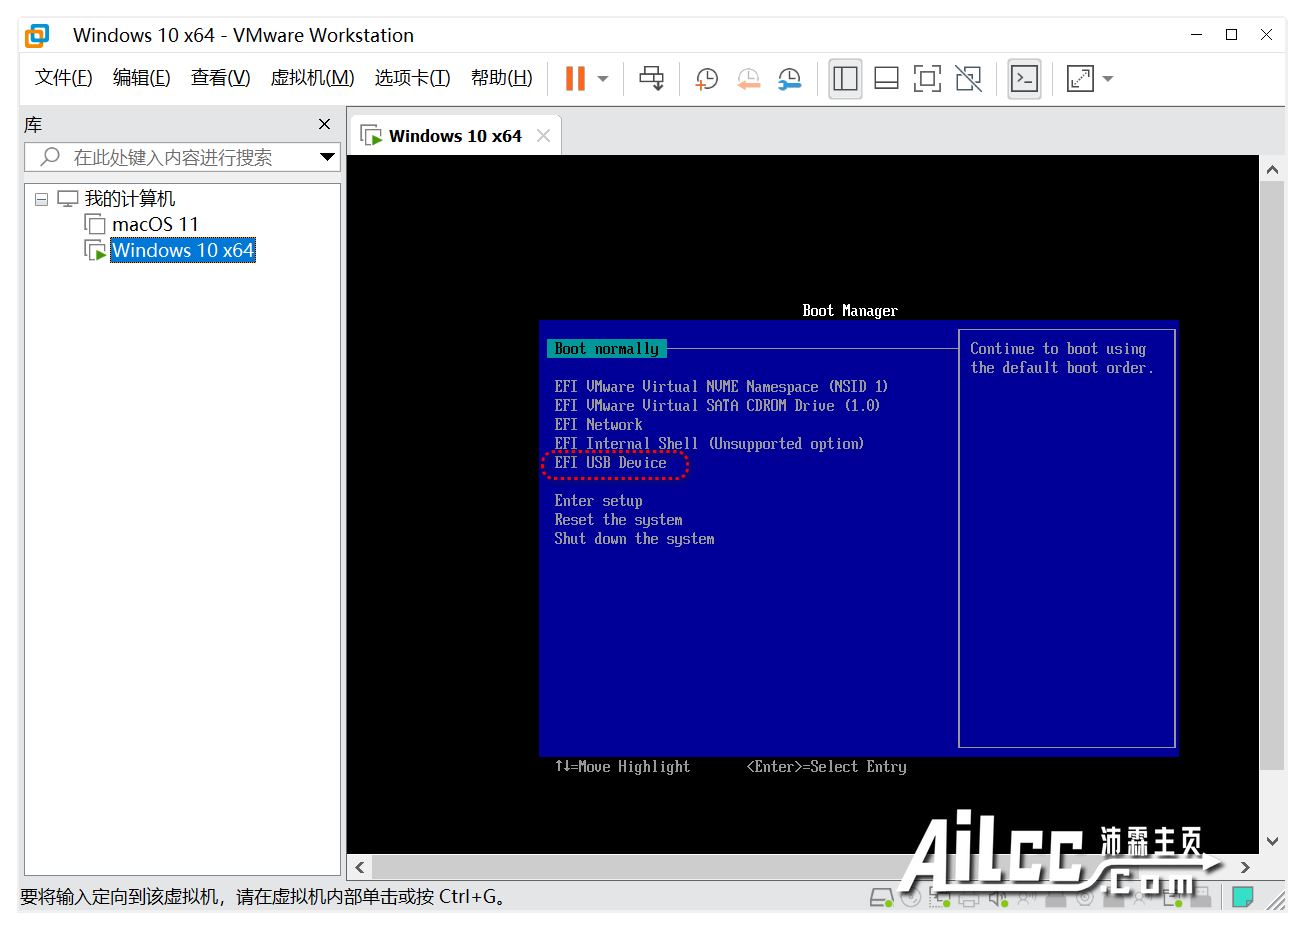Open the 编辑(E) menu
Screen dimensions: 1306x938
point(142,78)
